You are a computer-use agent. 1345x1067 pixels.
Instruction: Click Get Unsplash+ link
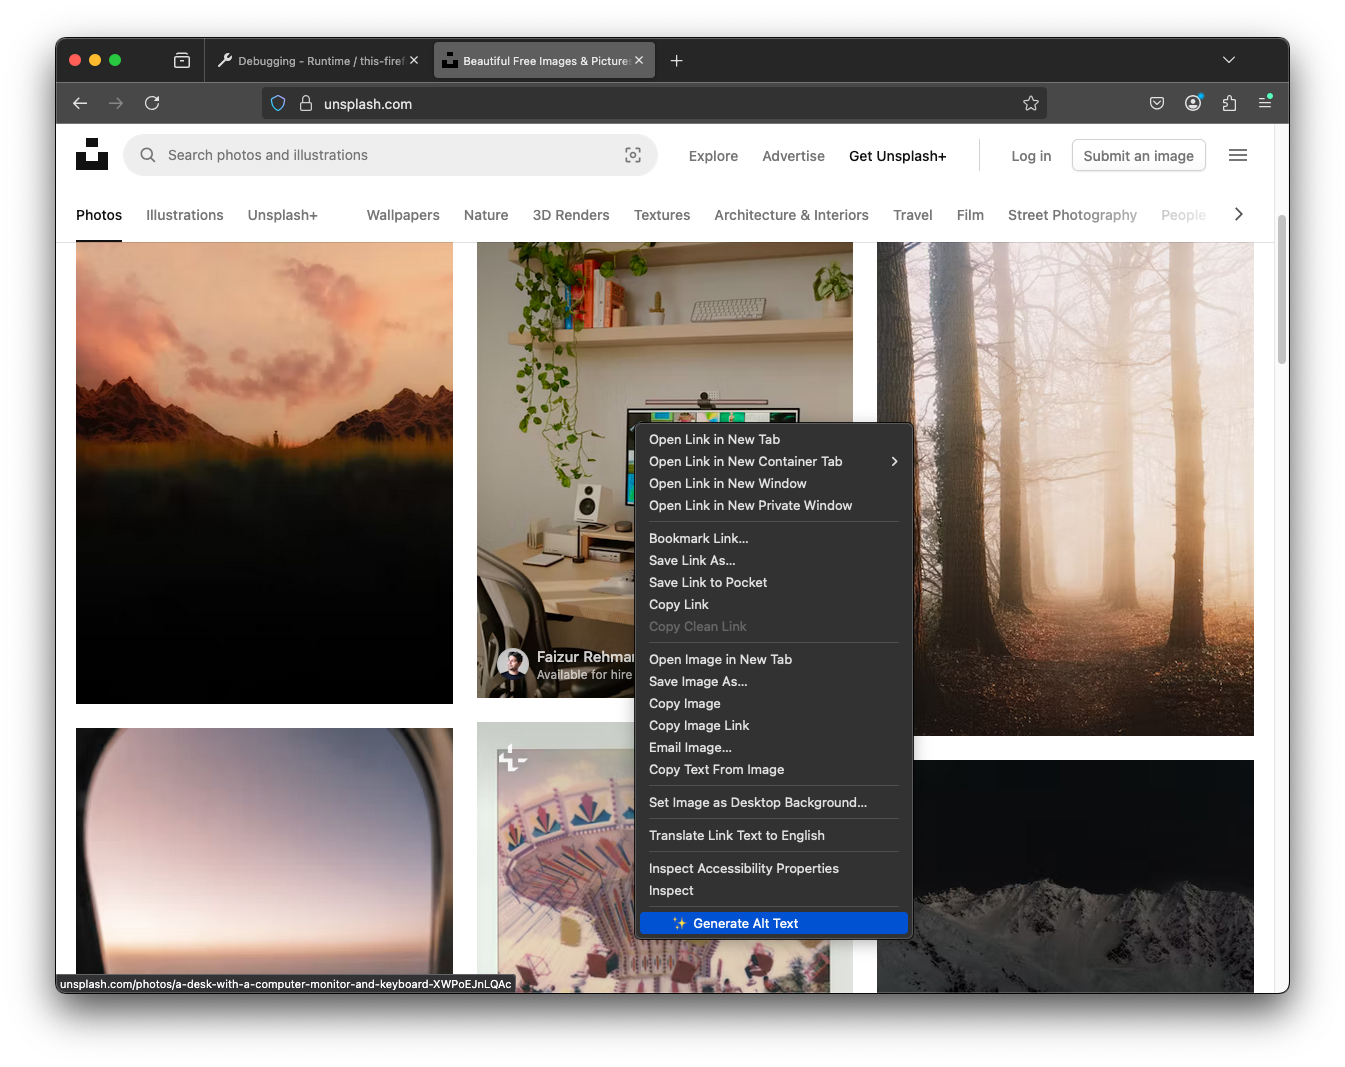click(x=897, y=156)
